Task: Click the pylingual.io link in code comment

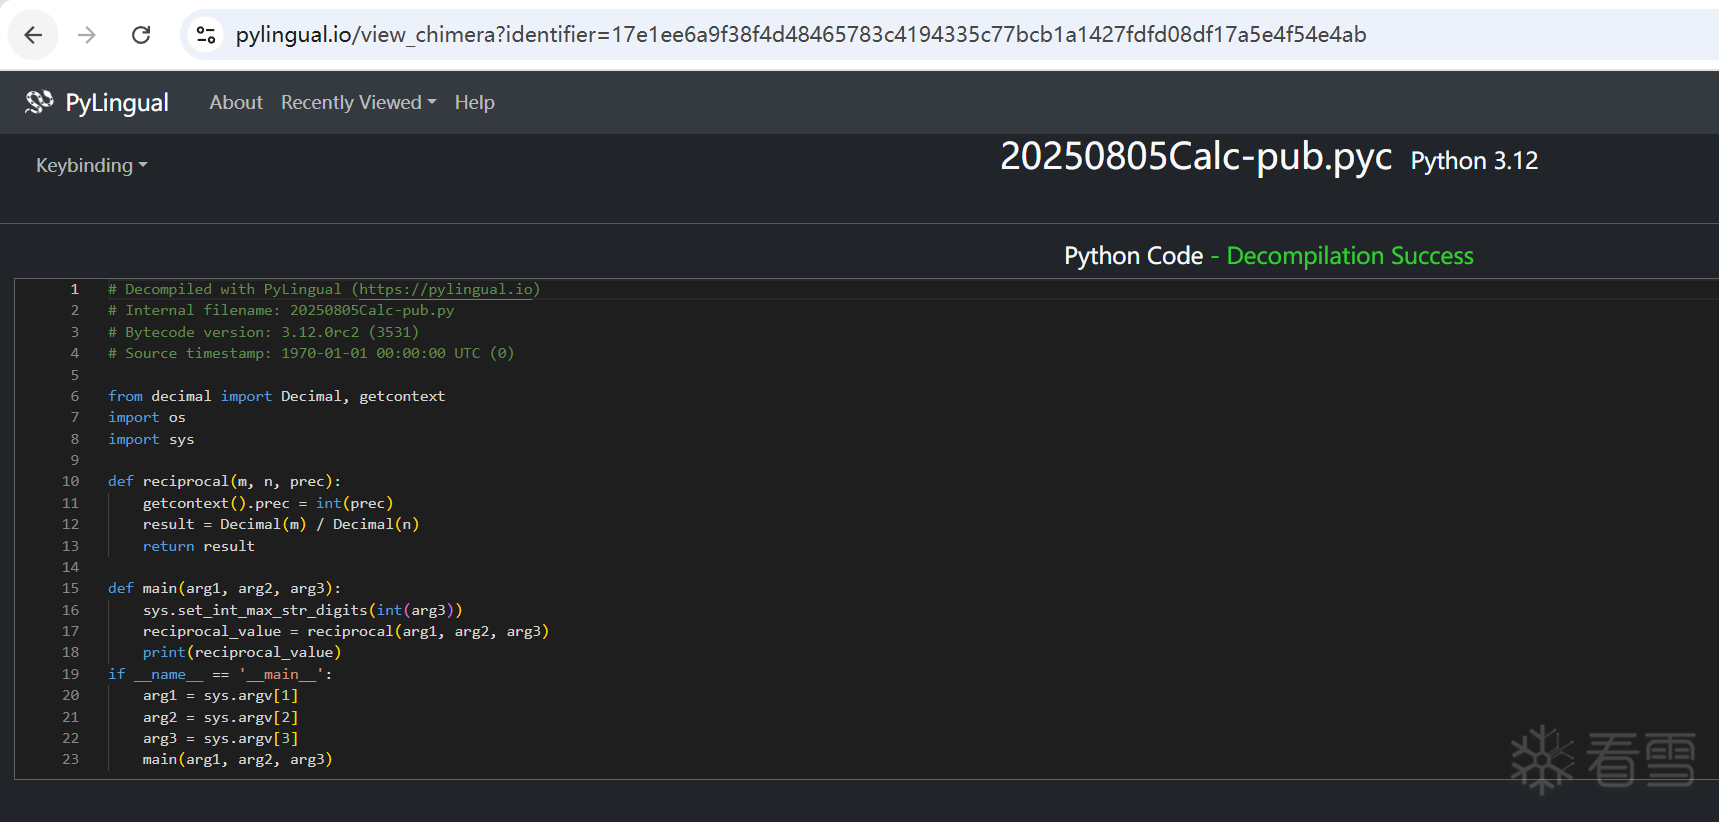Action: [x=446, y=289]
